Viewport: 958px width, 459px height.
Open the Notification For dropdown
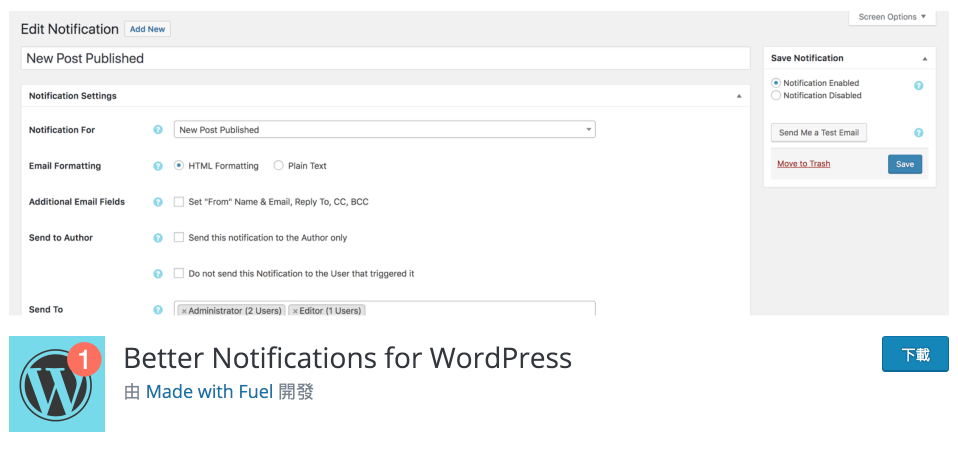(385, 130)
